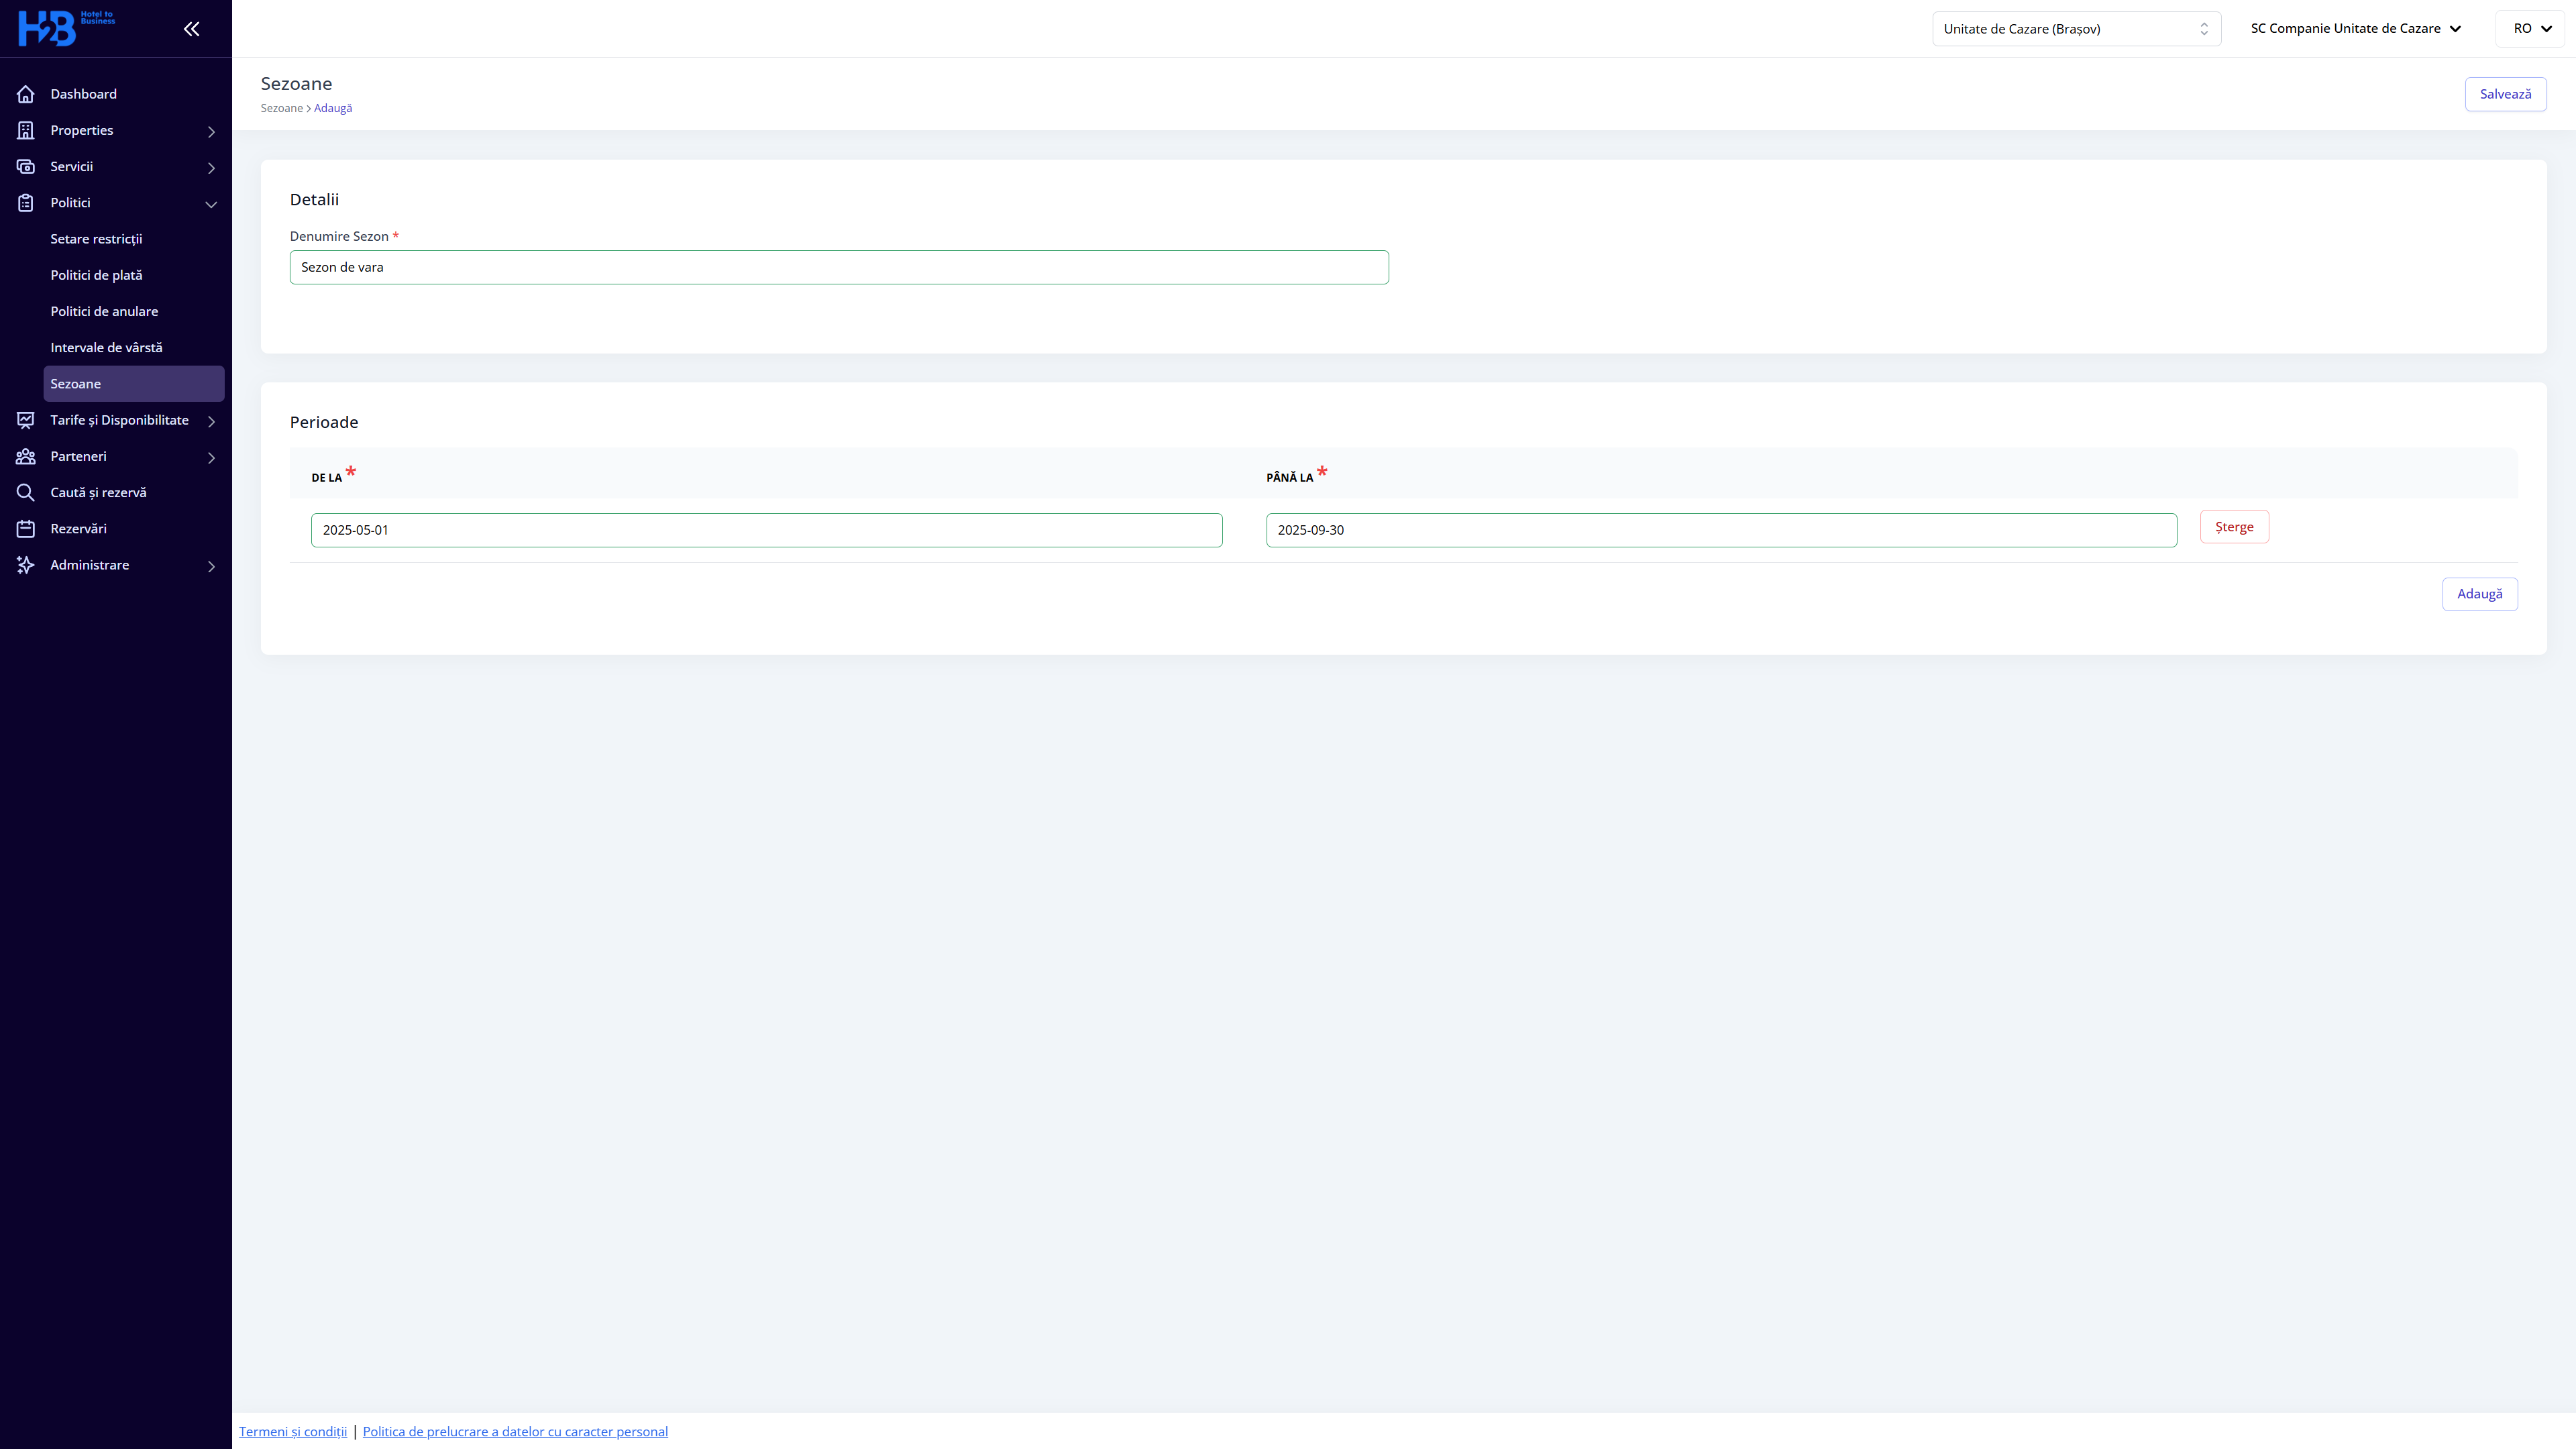Go to Dashboard menu item
The height and width of the screenshot is (1449, 2576).
click(83, 94)
